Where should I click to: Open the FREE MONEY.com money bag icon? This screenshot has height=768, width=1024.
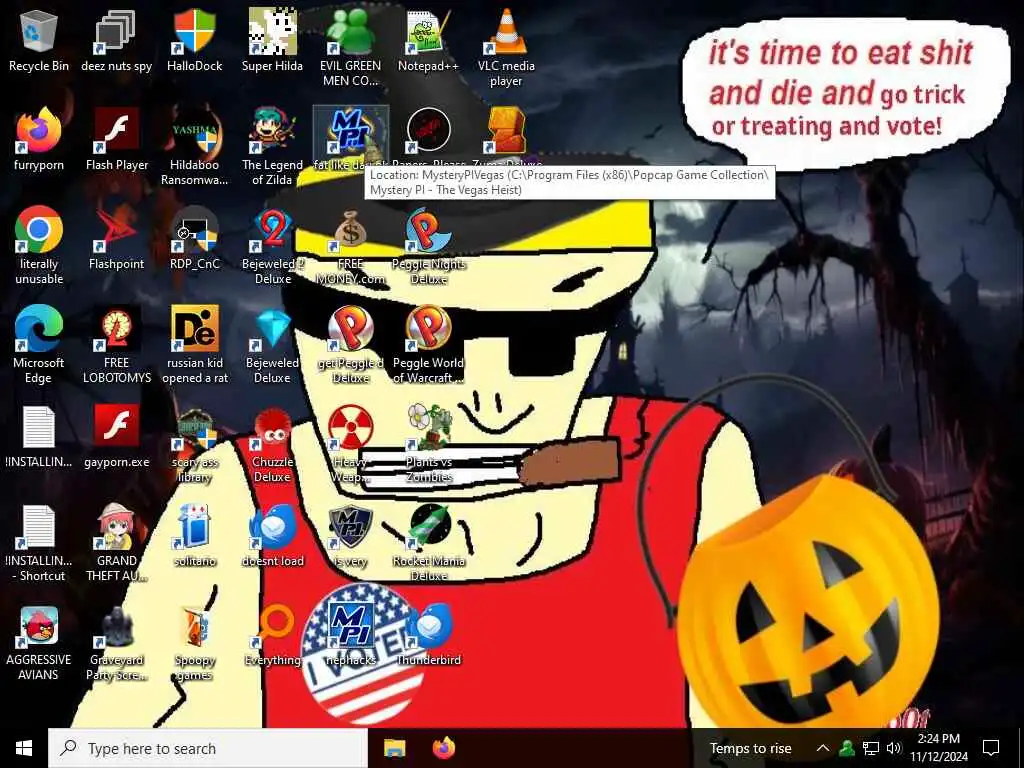pyautogui.click(x=350, y=246)
